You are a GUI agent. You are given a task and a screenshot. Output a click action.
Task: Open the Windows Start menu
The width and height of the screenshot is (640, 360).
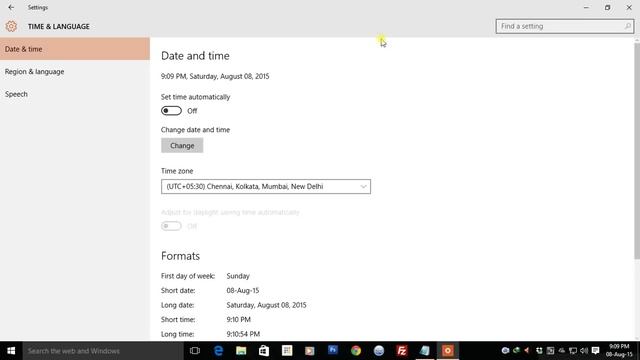coord(11,351)
